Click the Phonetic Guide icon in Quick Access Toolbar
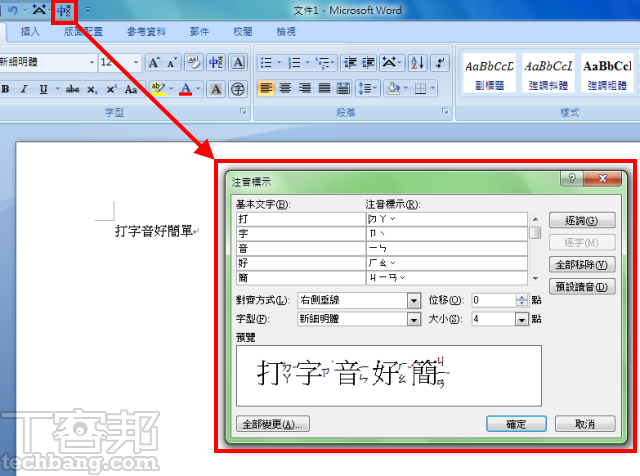The width and height of the screenshot is (640, 476). click(64, 11)
